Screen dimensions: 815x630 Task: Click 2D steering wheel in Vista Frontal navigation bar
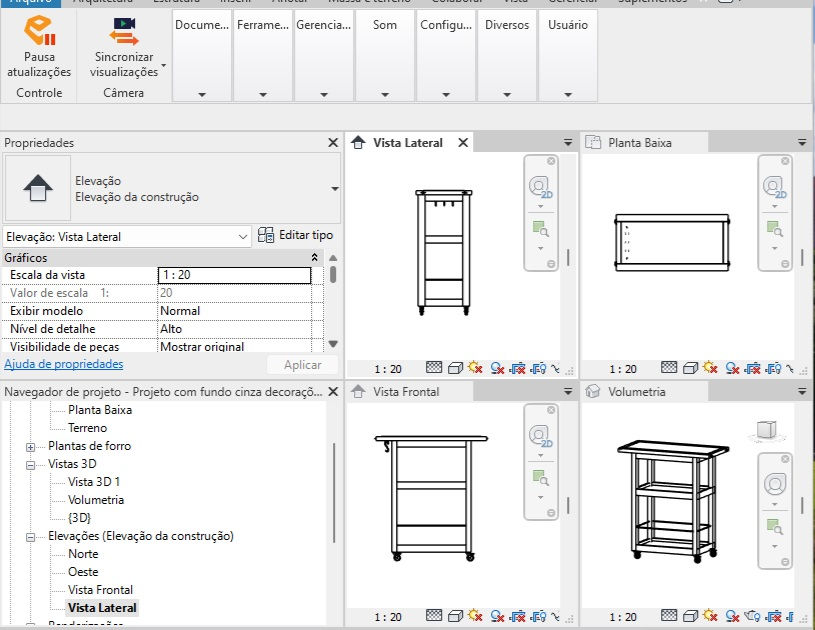[541, 436]
